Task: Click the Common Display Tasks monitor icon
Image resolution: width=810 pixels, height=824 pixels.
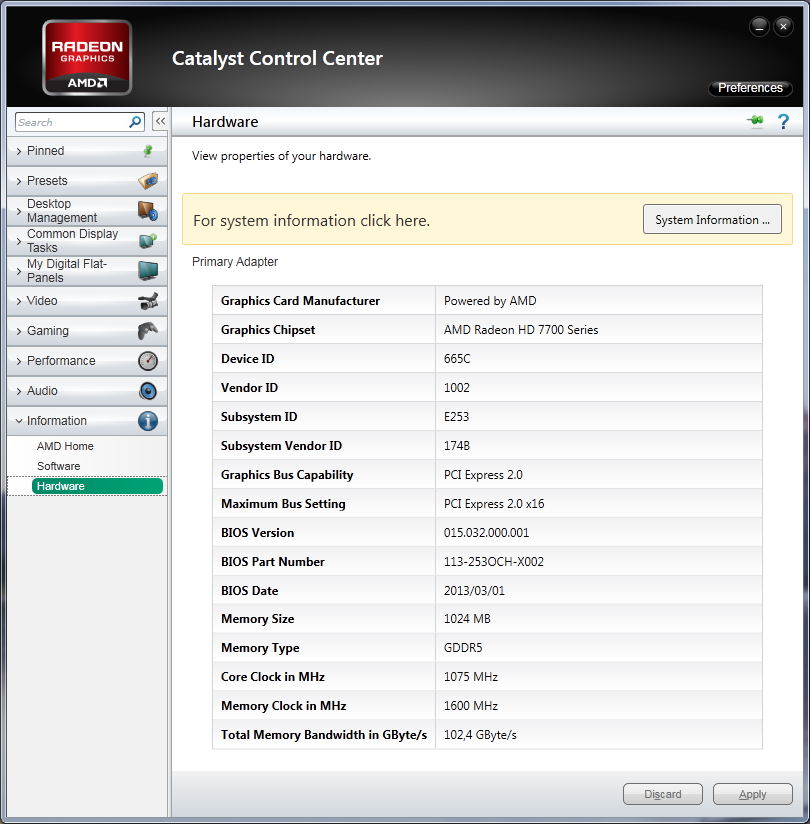Action: pyautogui.click(x=148, y=241)
